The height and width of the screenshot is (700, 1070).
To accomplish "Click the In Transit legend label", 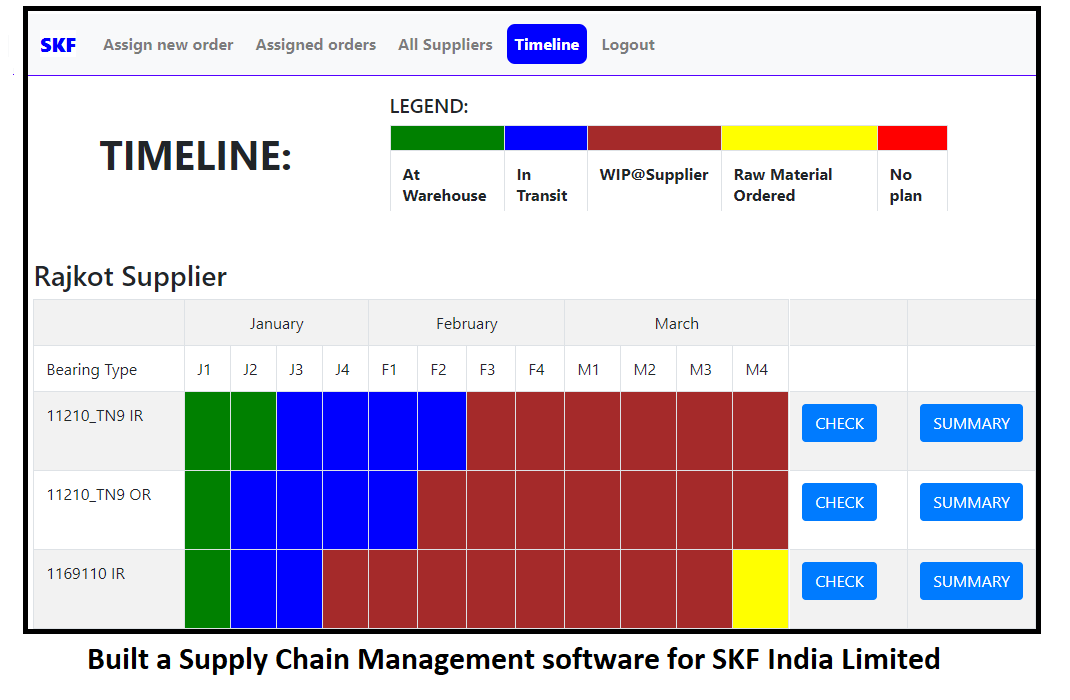I will tap(542, 185).
